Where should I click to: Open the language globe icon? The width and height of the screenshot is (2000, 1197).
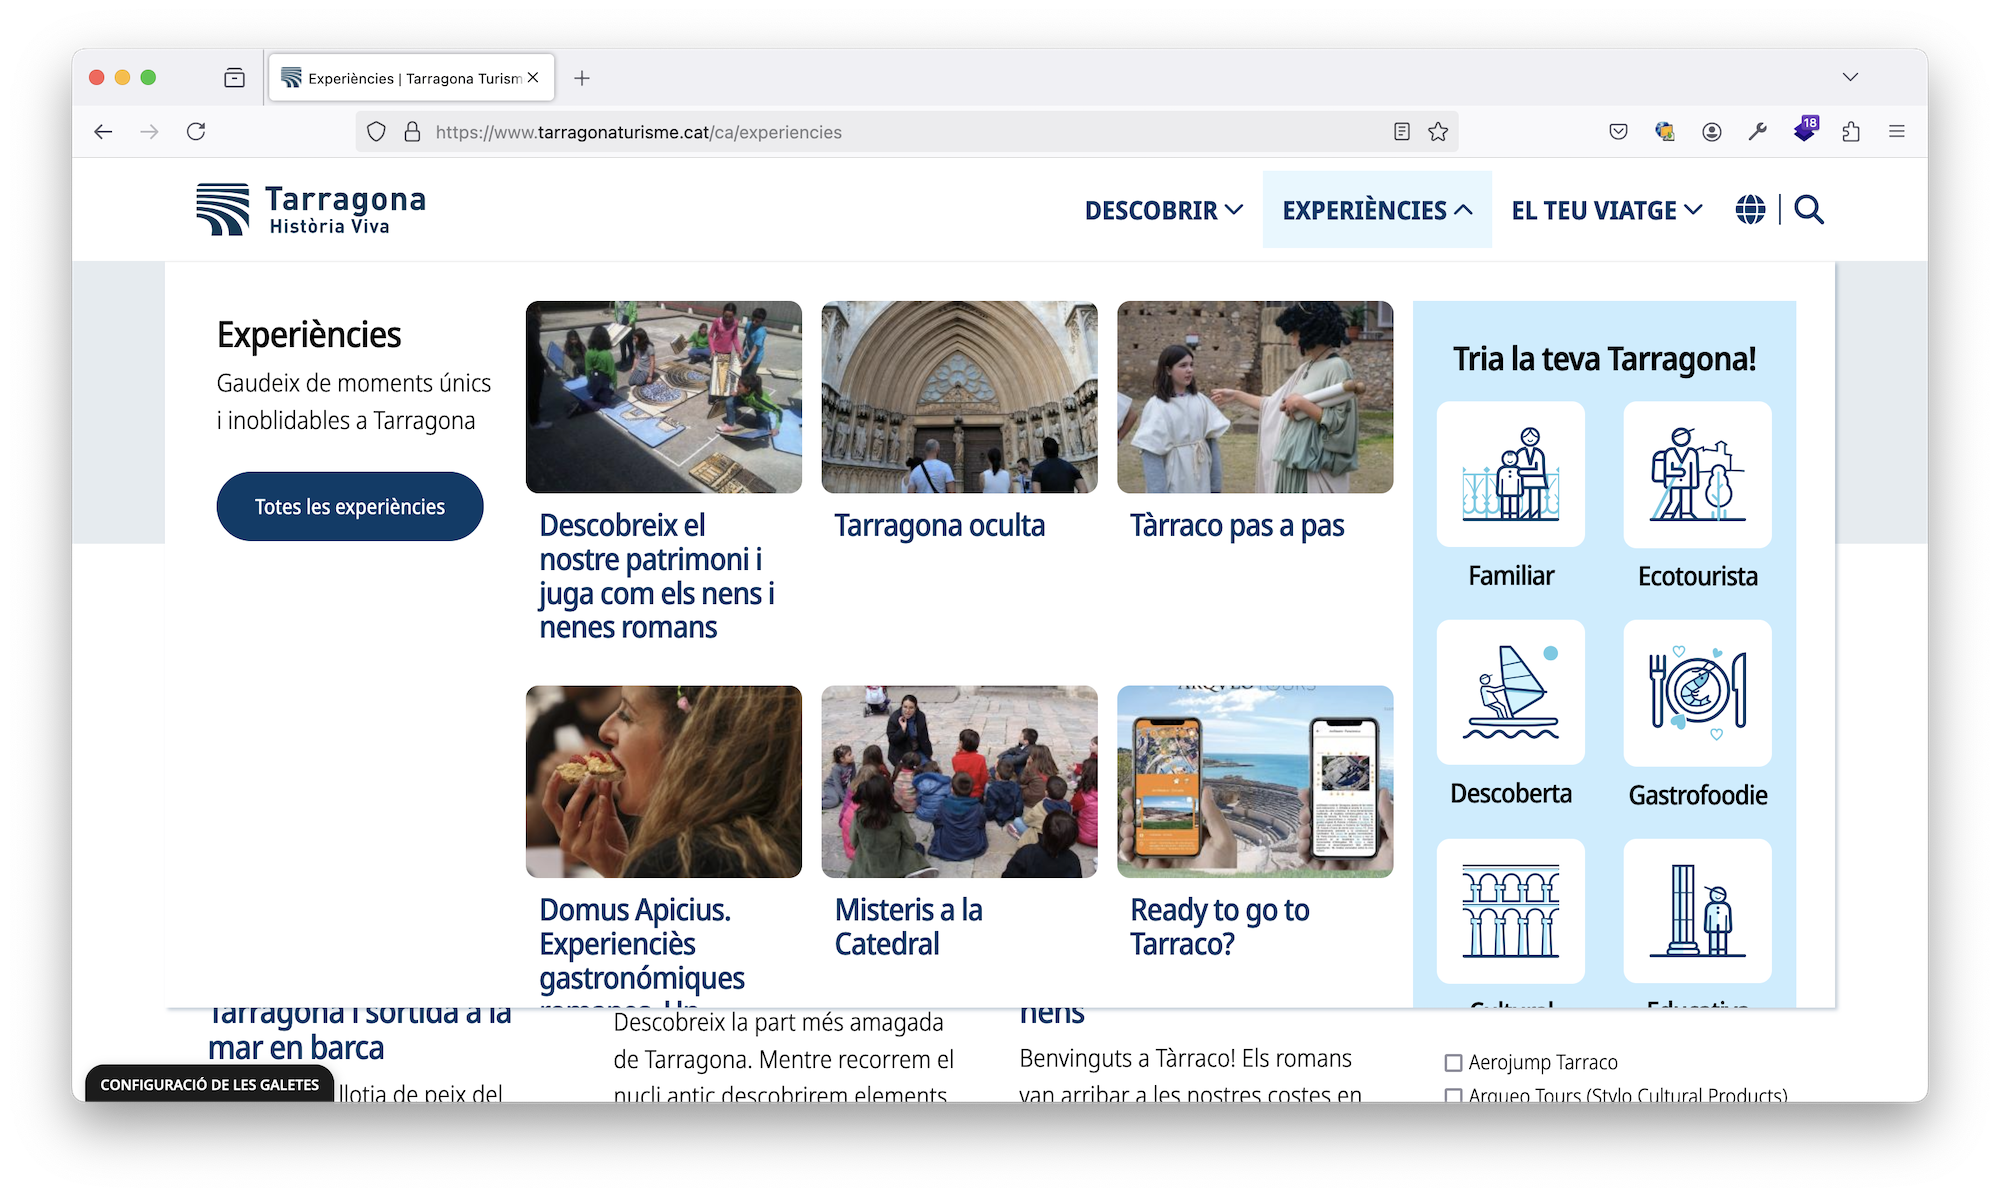pyautogui.click(x=1750, y=210)
